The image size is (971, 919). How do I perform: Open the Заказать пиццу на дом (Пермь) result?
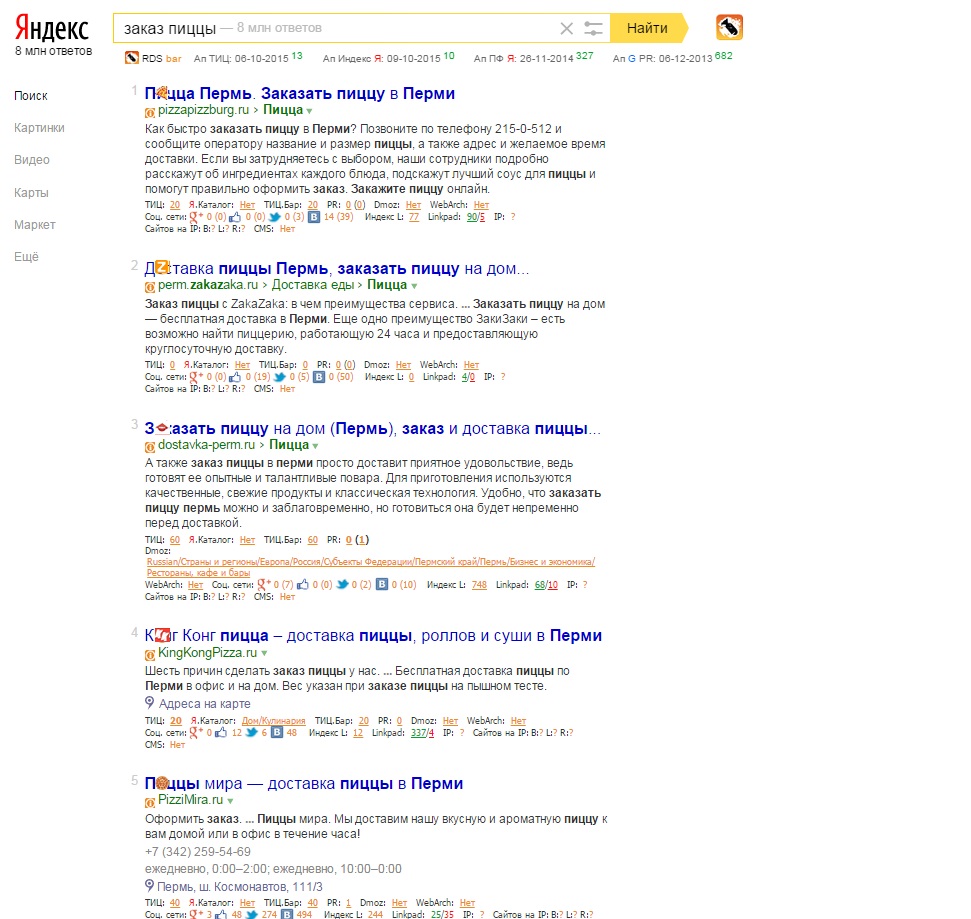point(373,429)
